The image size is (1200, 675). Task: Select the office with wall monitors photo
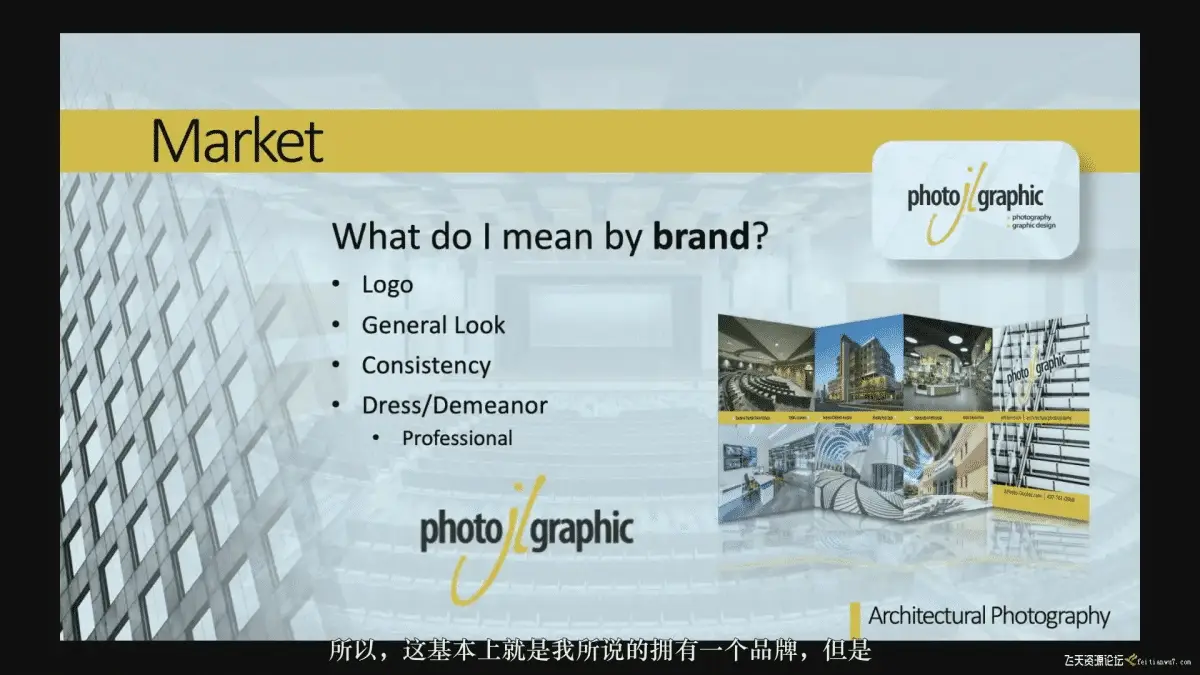766,471
